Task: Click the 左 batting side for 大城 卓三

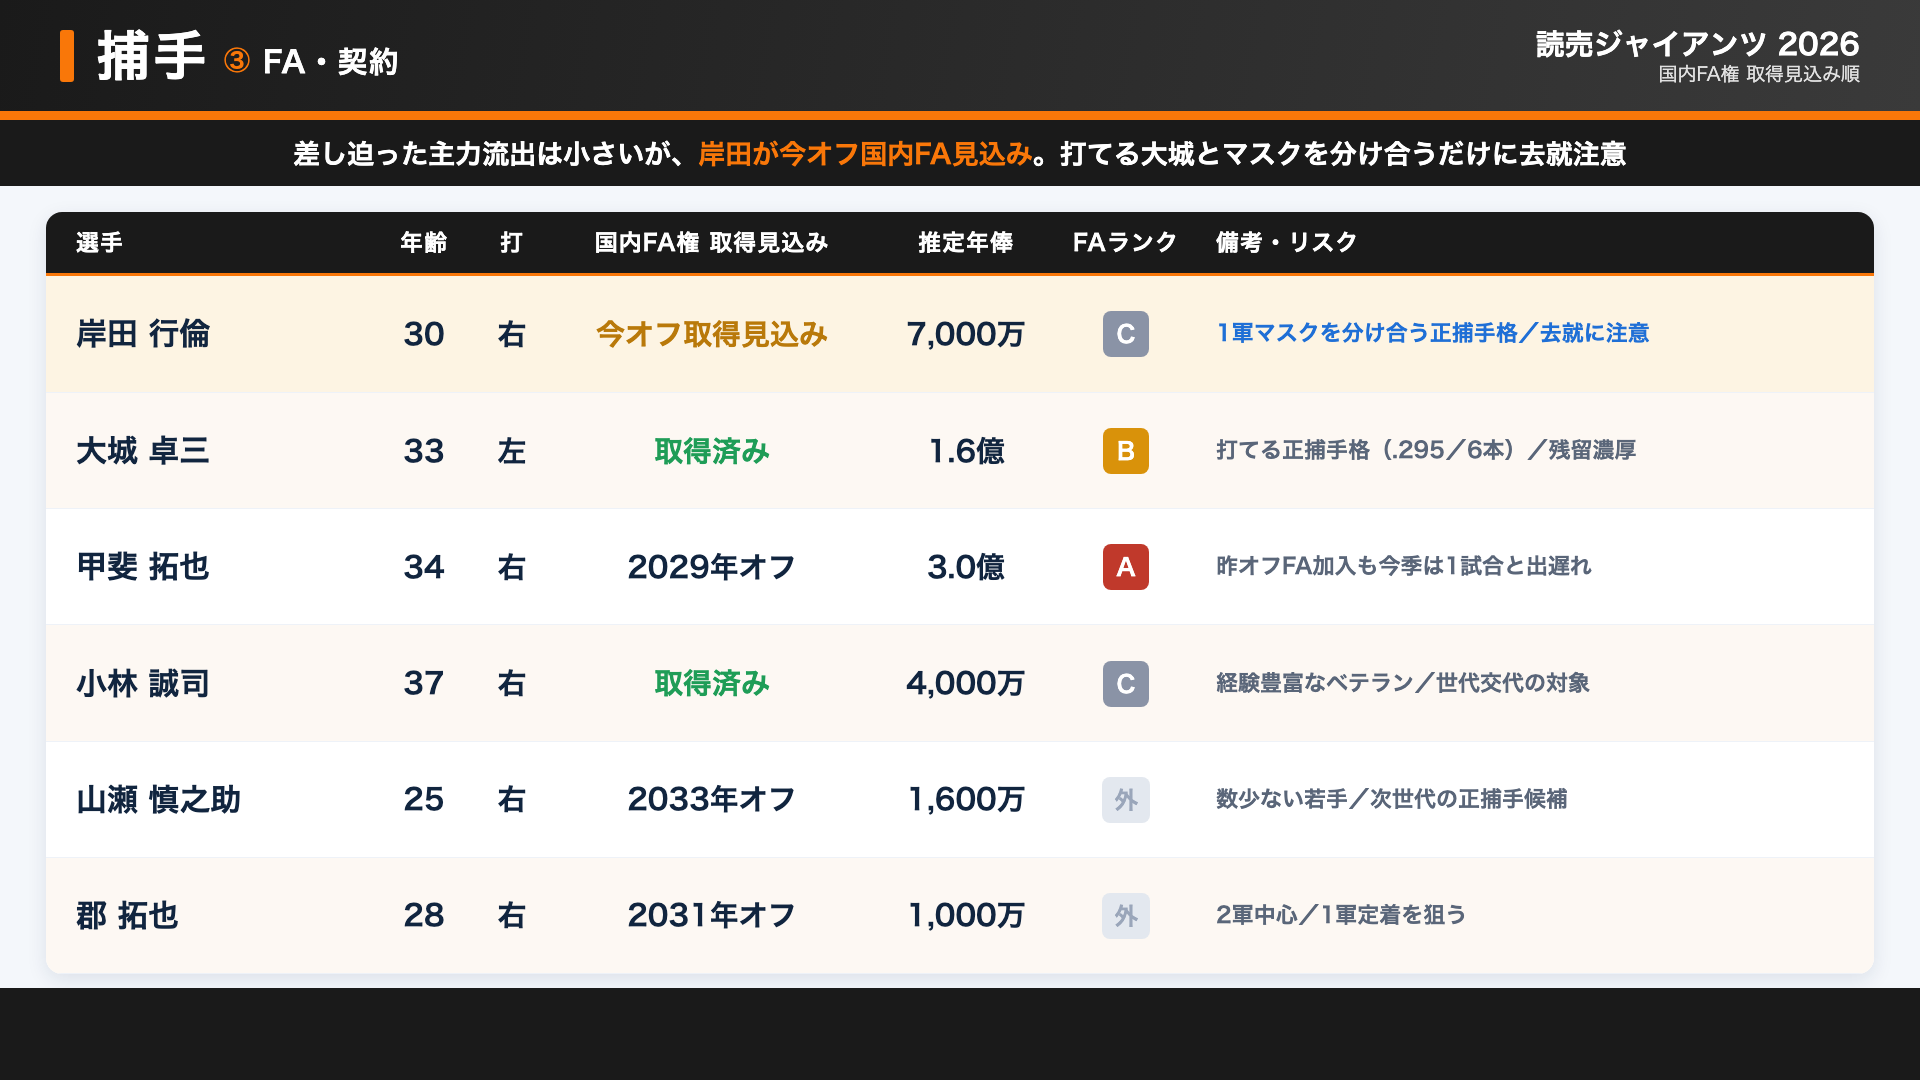Action: pyautogui.click(x=512, y=451)
